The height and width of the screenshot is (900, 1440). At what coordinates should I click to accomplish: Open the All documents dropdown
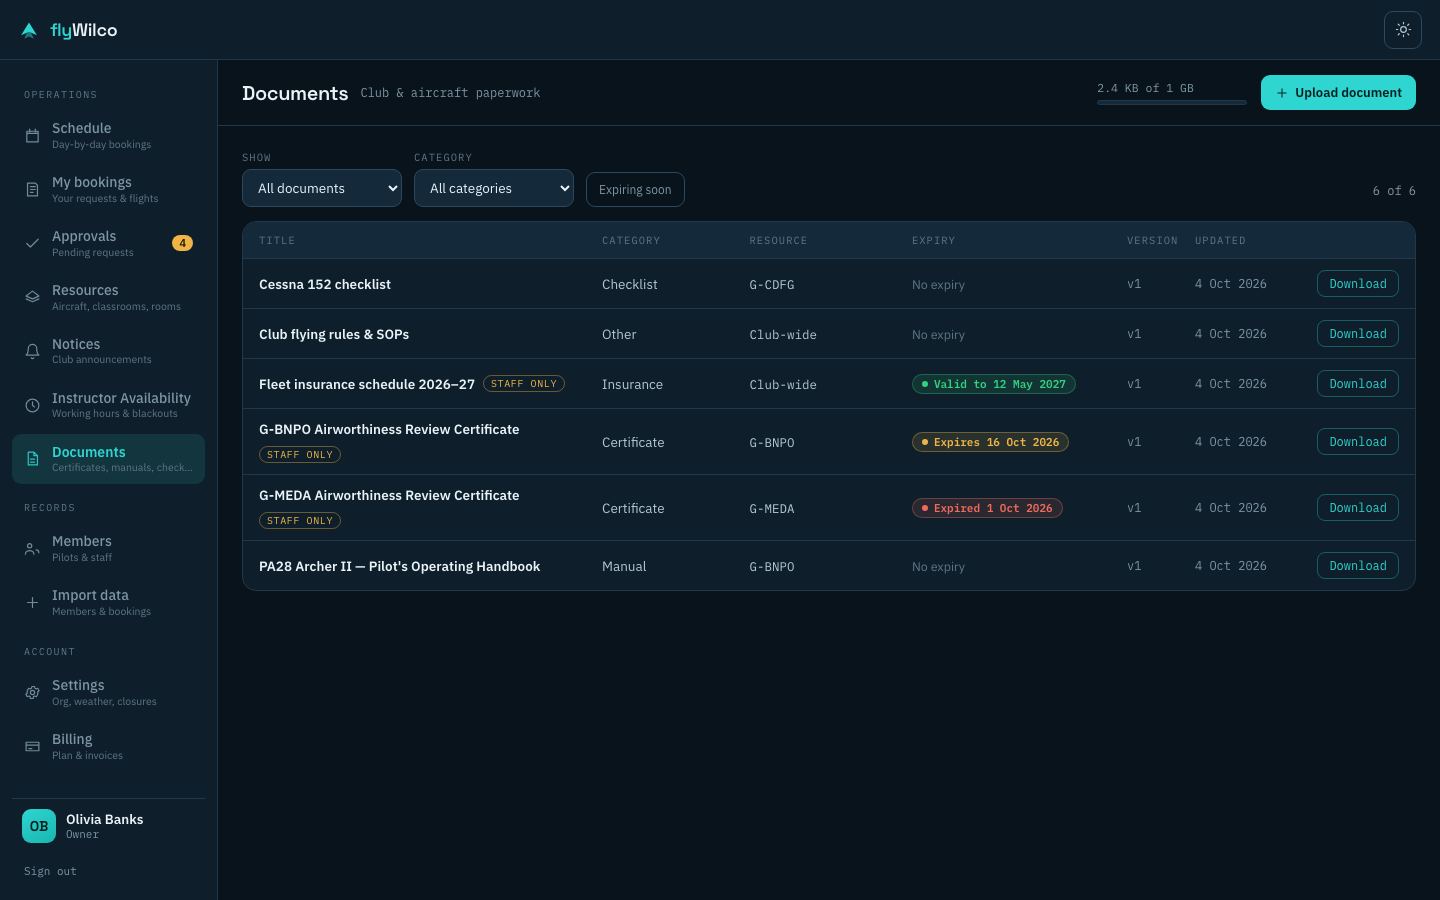coord(322,188)
